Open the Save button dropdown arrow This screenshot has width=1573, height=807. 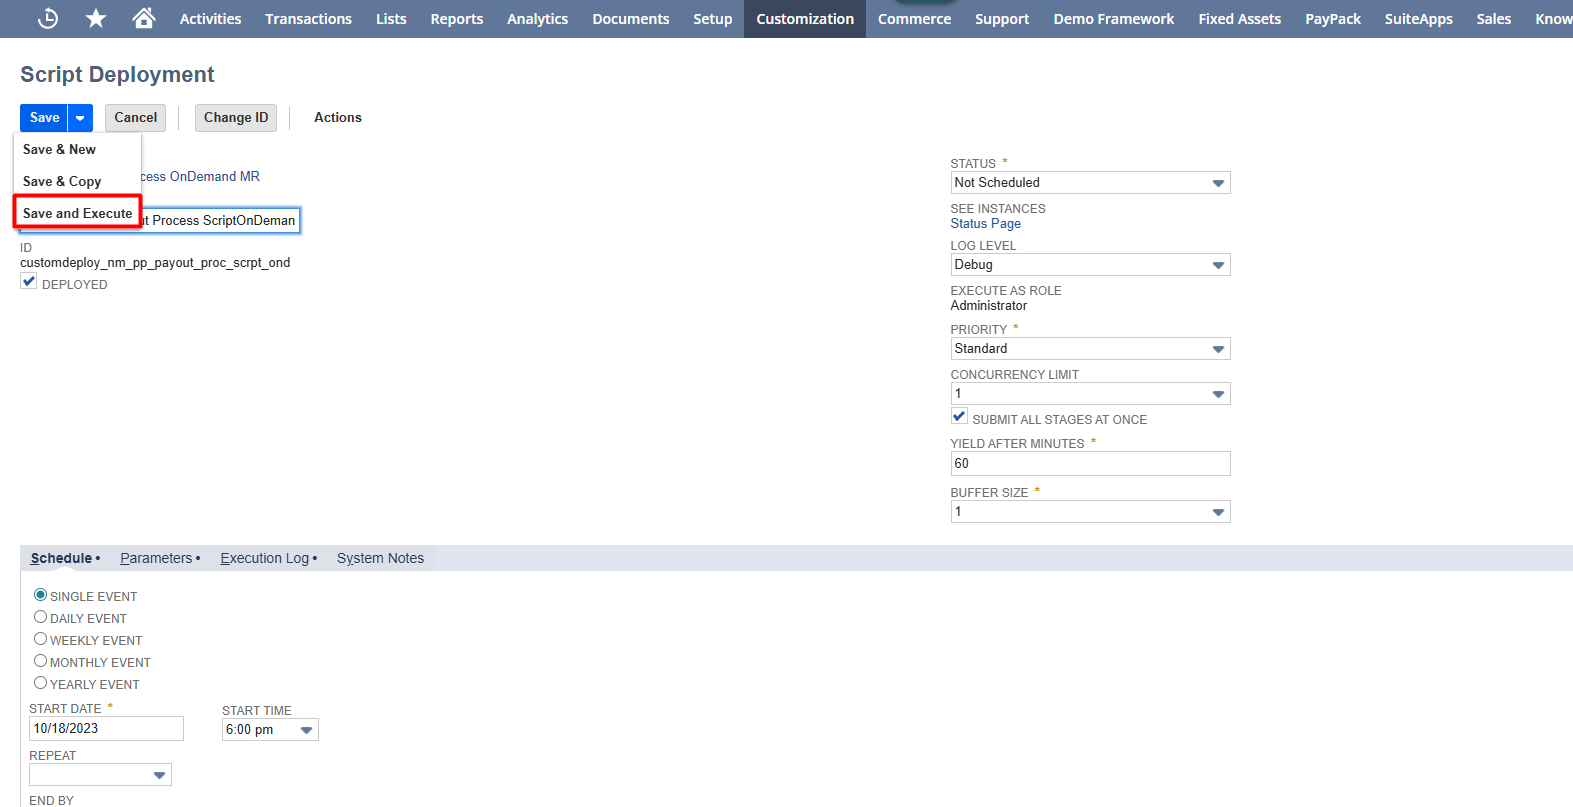80,118
